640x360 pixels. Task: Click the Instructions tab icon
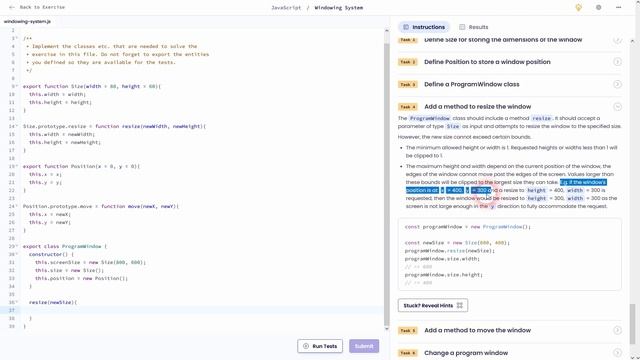406,27
